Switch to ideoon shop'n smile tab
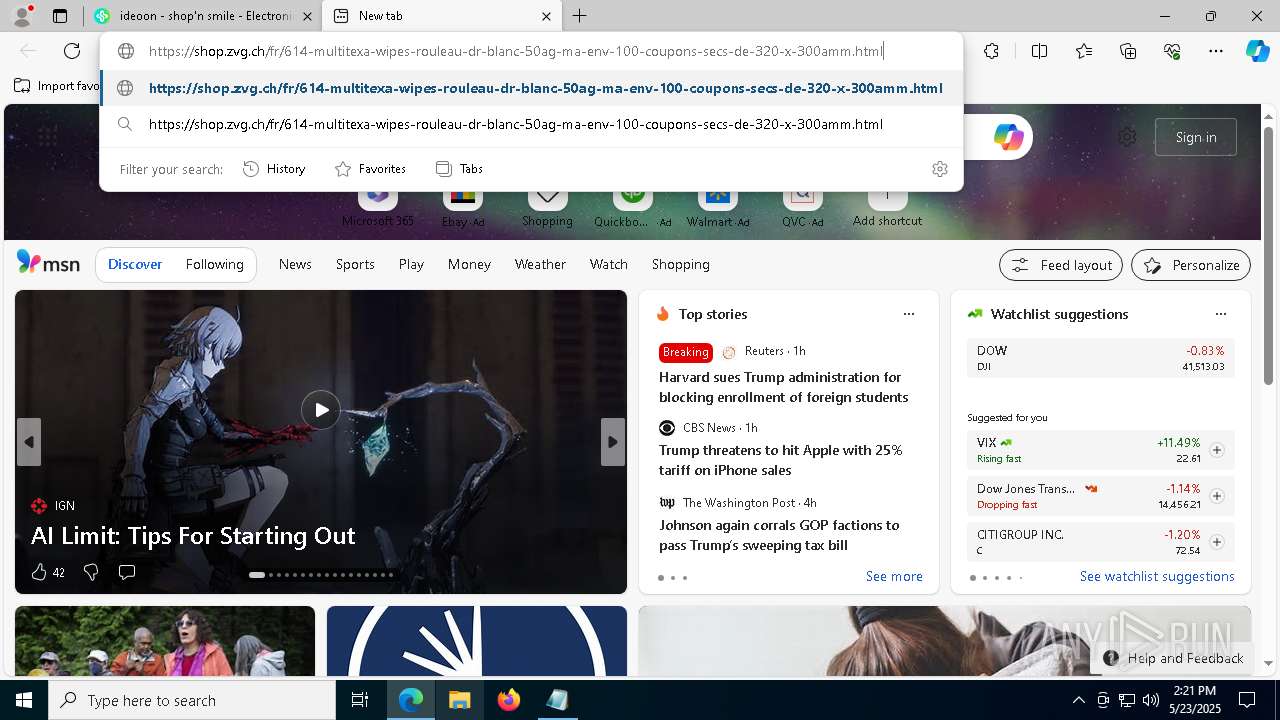The height and width of the screenshot is (720, 1280). (x=203, y=16)
